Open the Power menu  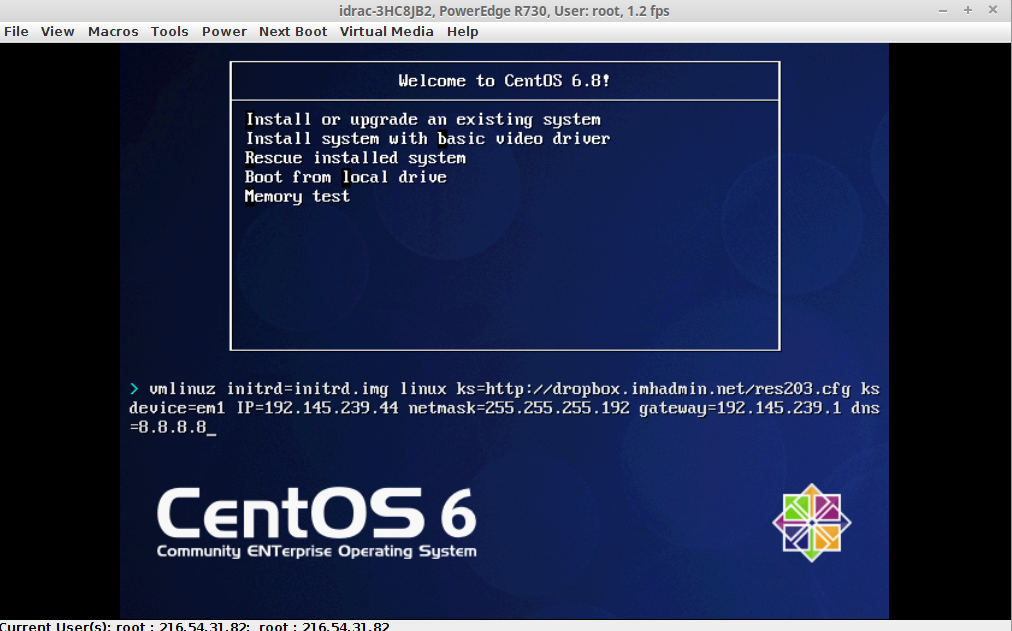coord(224,31)
